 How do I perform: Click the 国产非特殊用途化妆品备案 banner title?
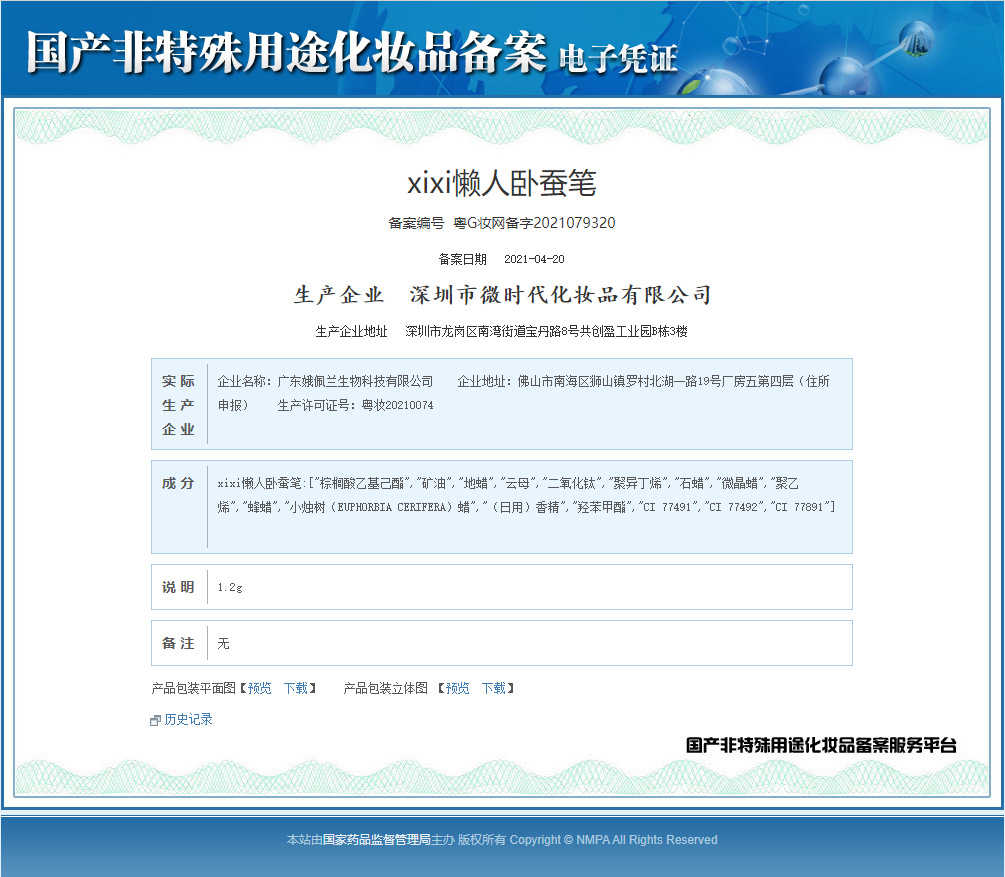pos(287,53)
